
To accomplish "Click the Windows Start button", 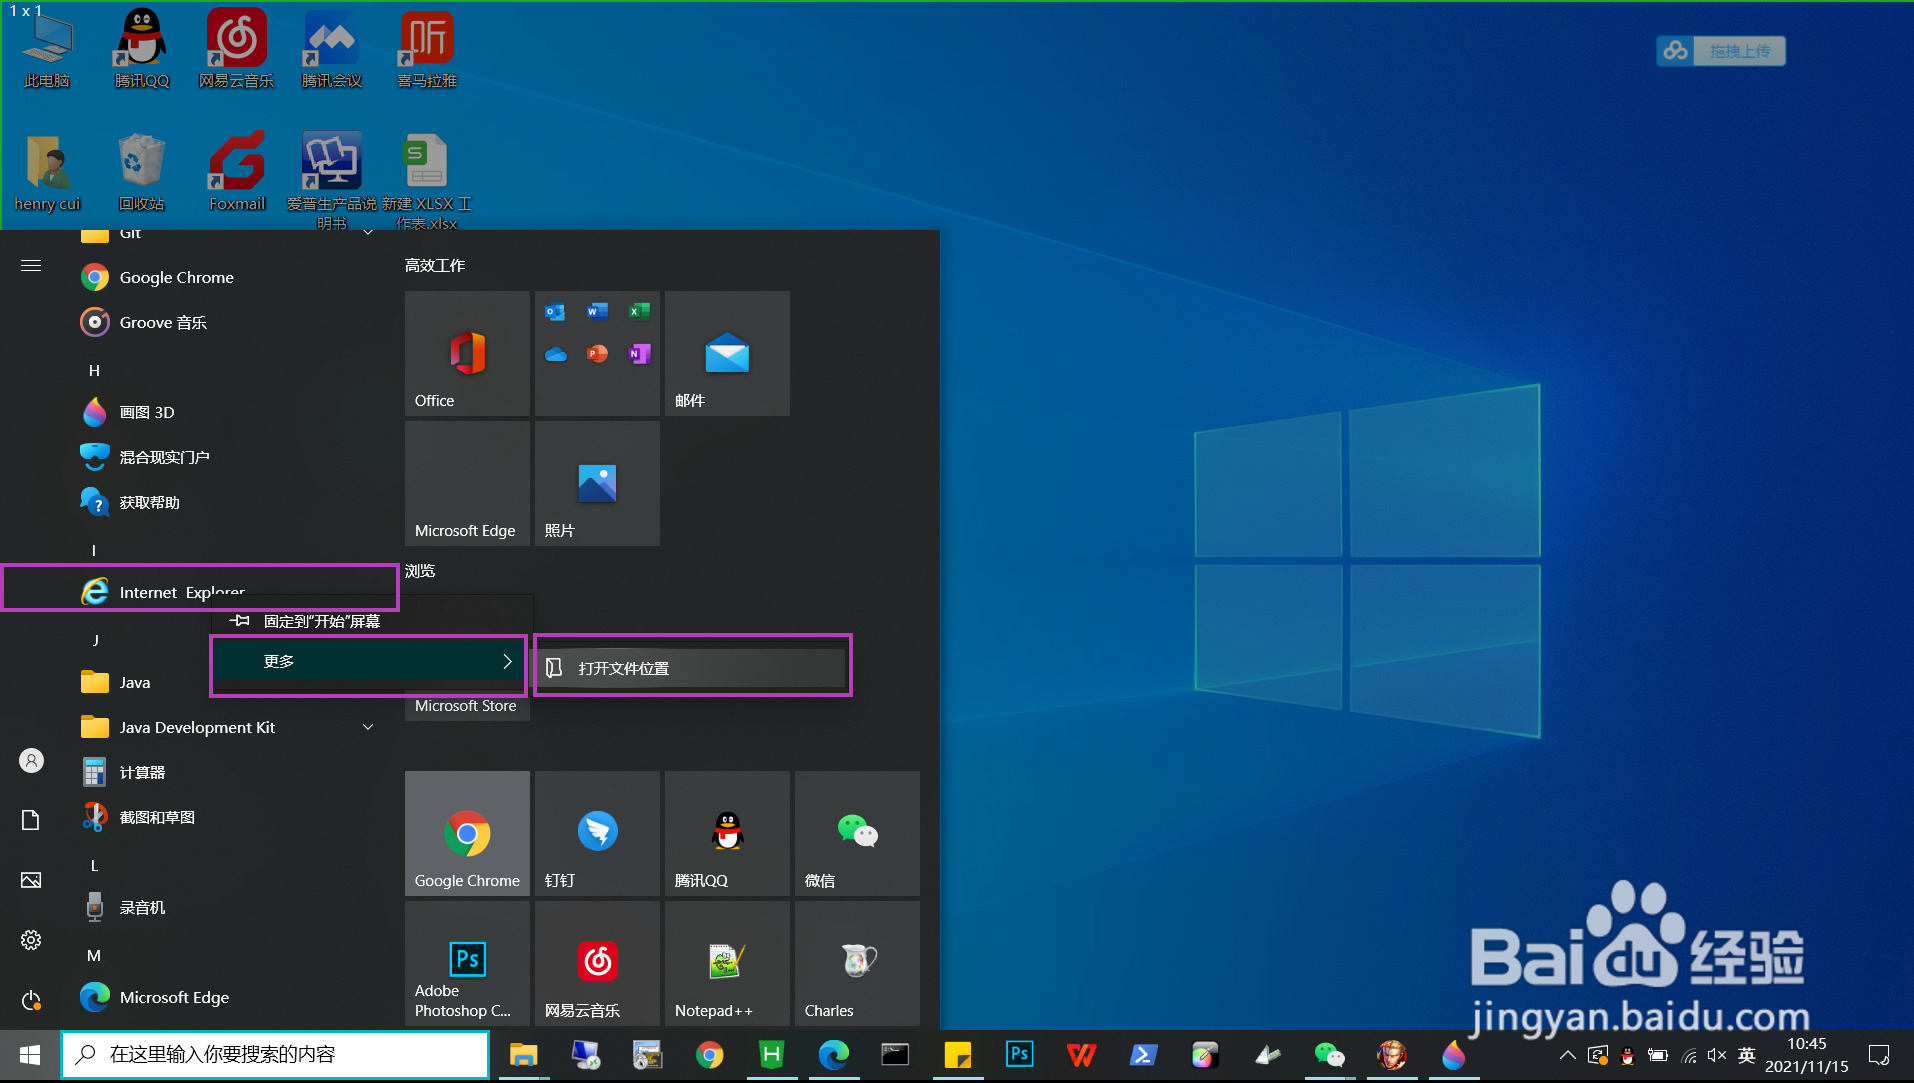I will pos(30,1055).
